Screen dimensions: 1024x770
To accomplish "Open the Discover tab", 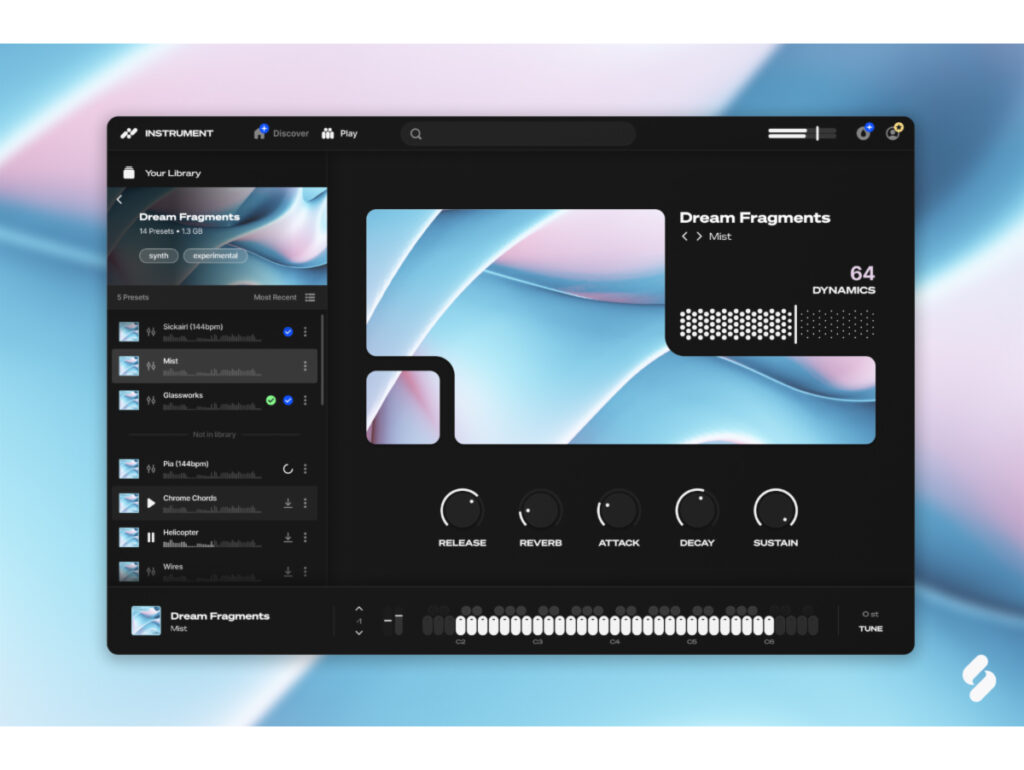I will coord(281,133).
